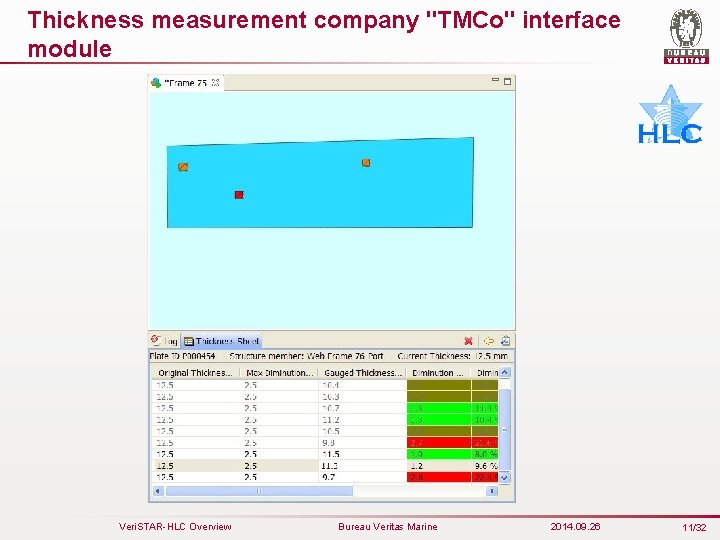
Task: Select gauged thickness cell 11.5
Action: click(362, 454)
